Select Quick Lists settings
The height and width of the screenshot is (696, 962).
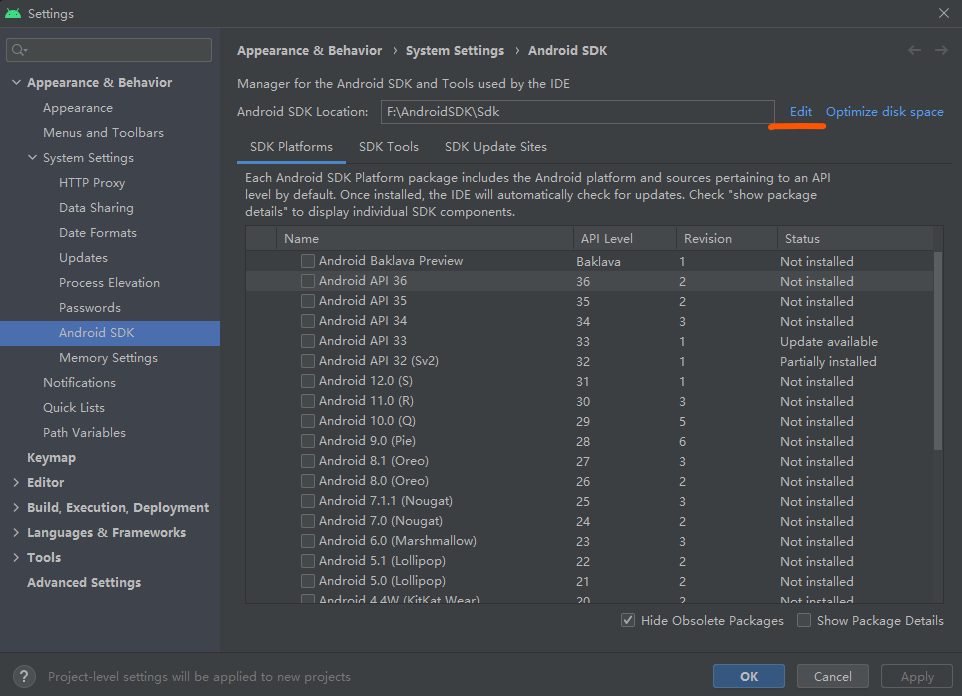pos(74,408)
